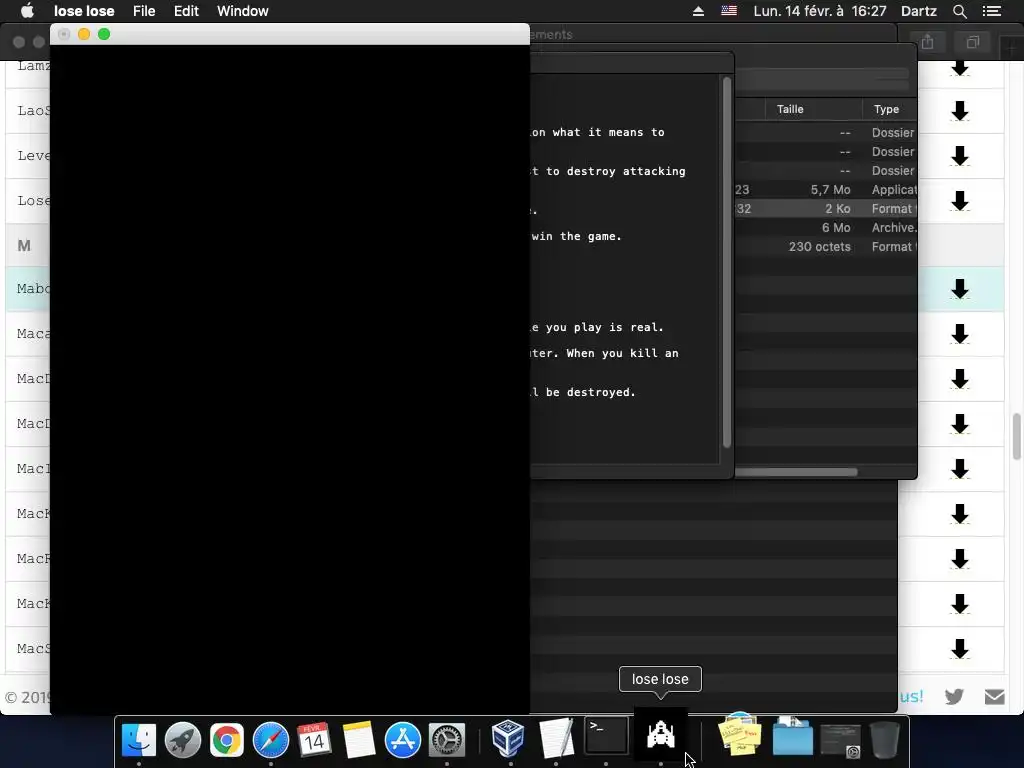
Task: Open the Edit menu
Action: tap(186, 11)
